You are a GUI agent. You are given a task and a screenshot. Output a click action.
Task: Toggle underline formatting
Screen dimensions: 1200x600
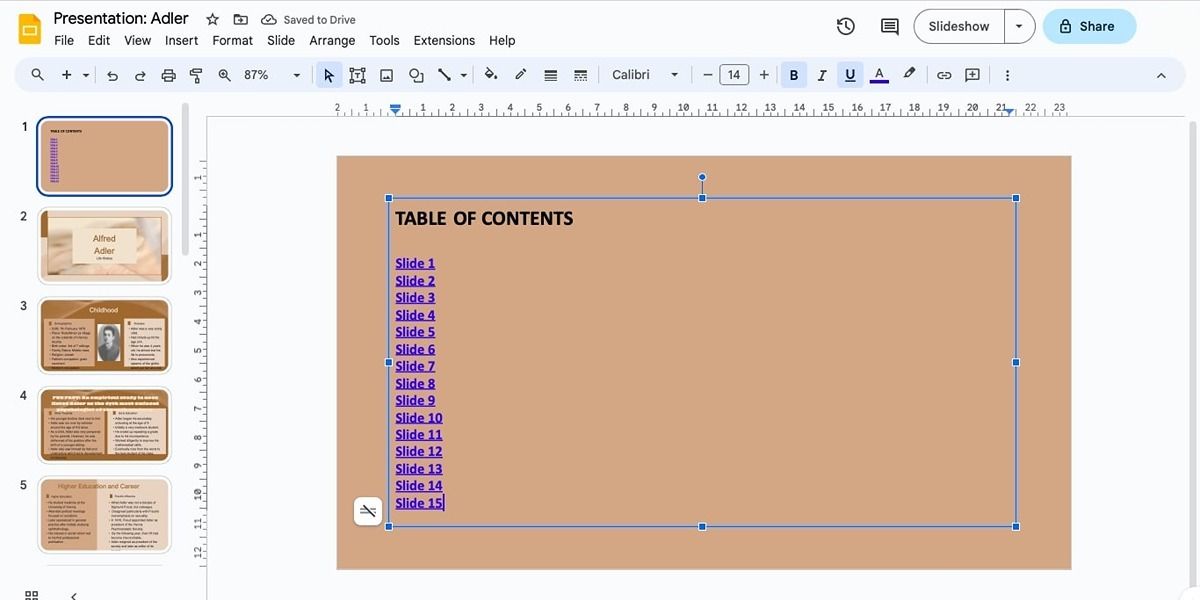coord(849,74)
